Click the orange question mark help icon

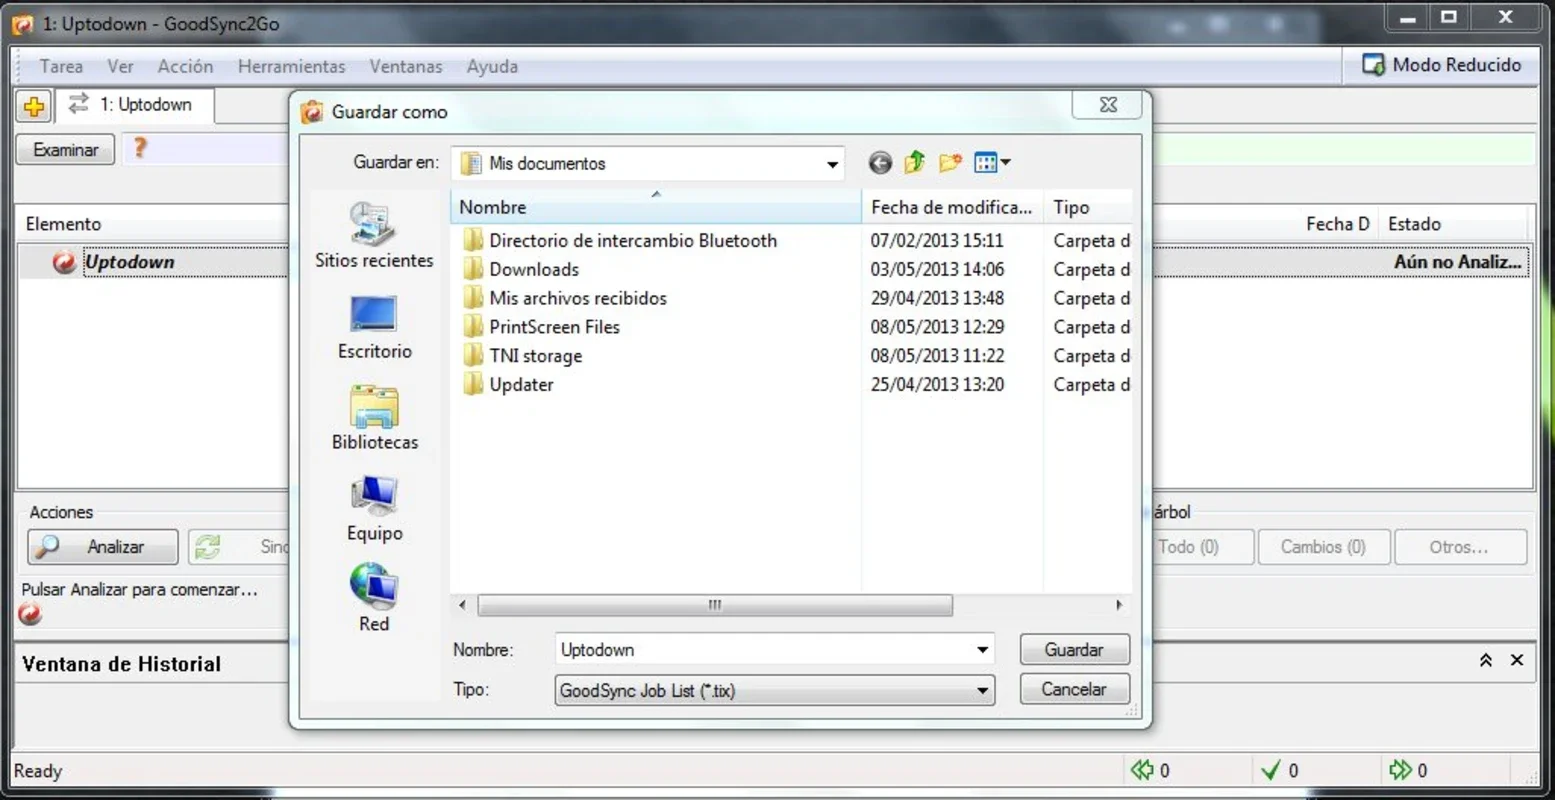(140, 148)
